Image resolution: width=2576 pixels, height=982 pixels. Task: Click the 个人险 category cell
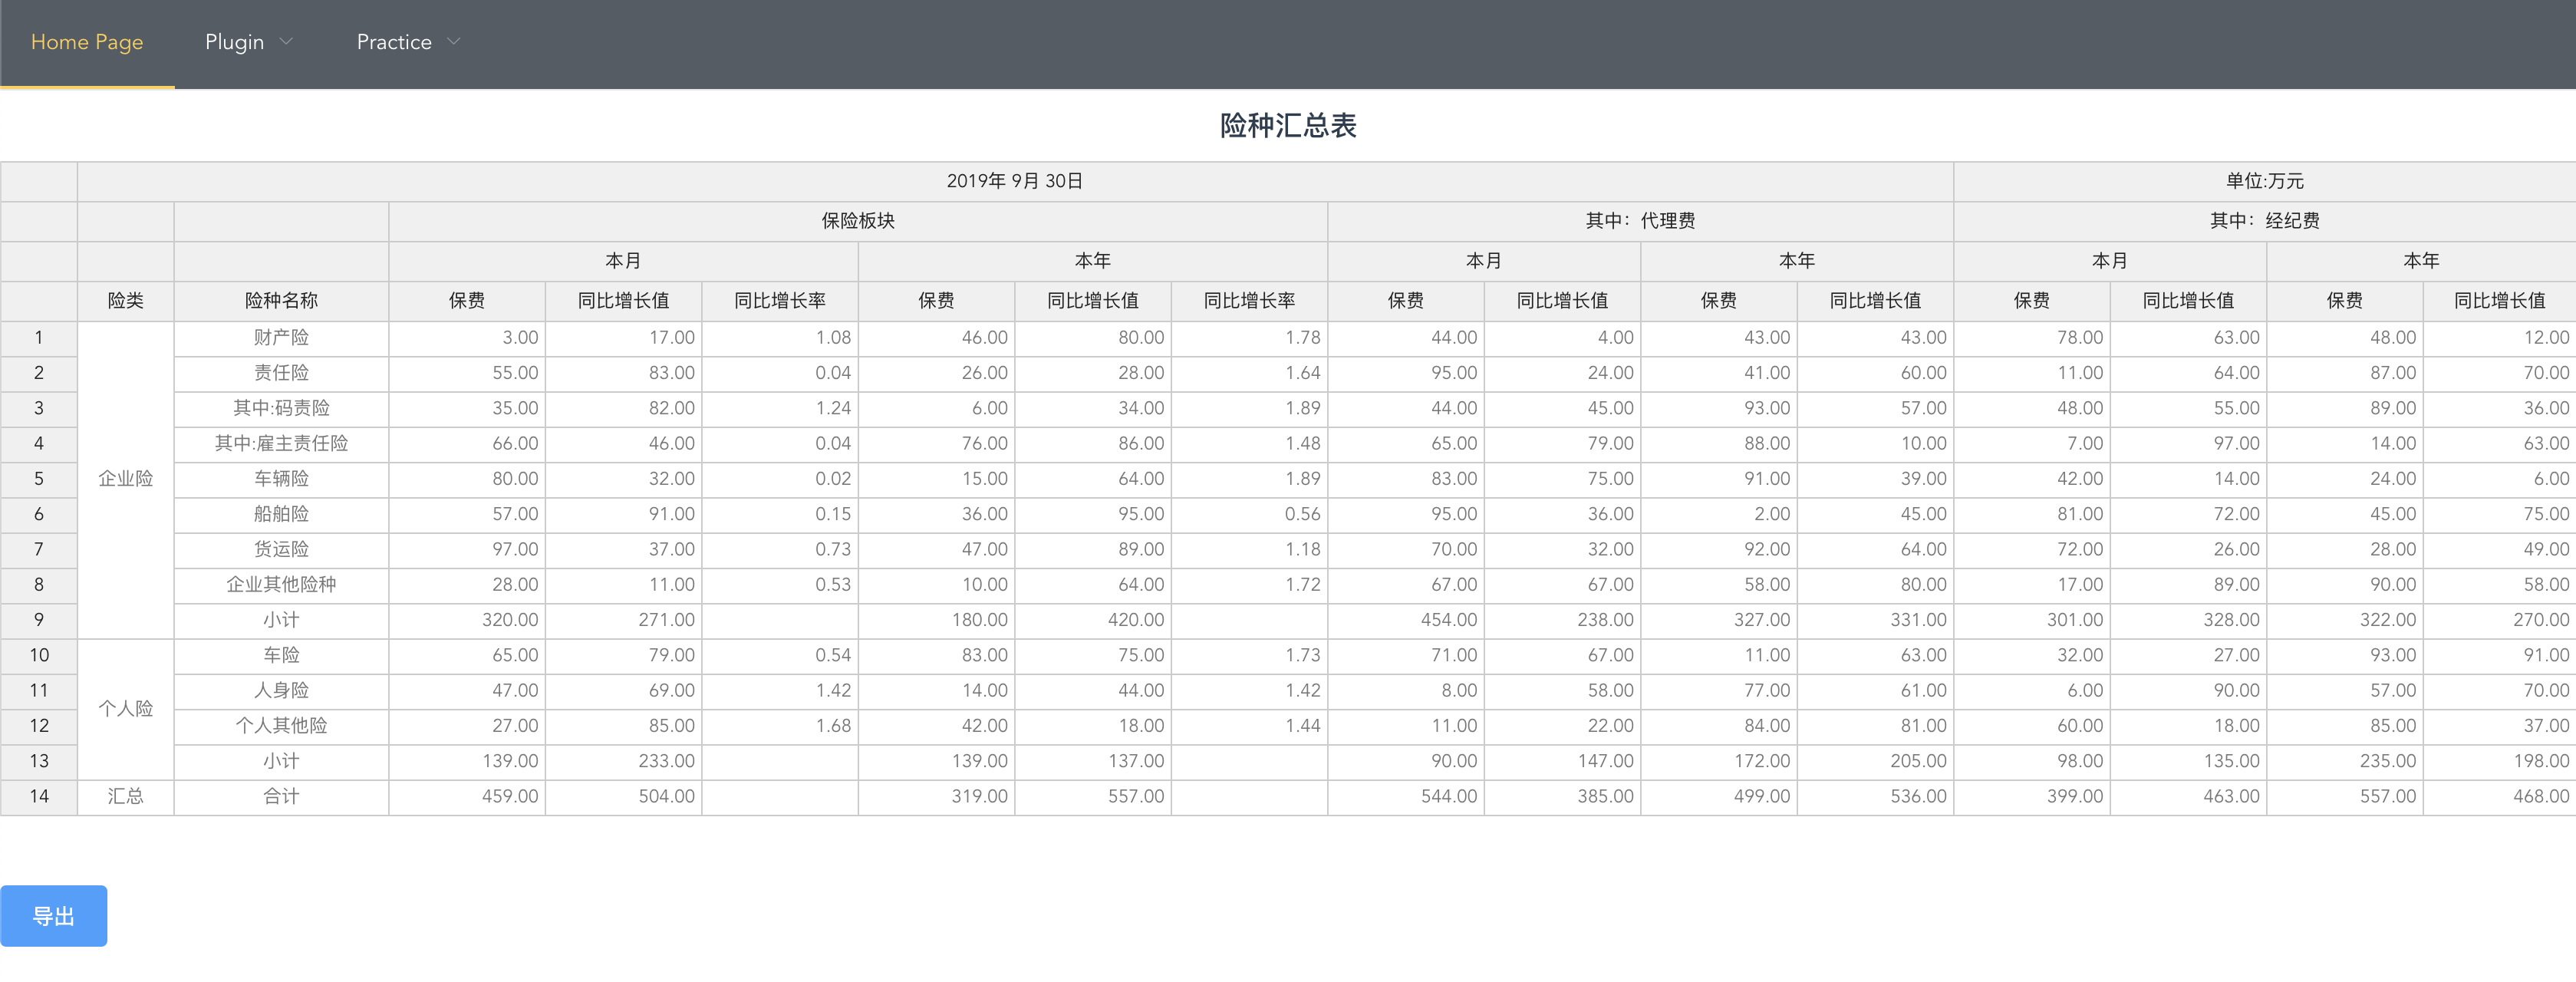coord(124,708)
